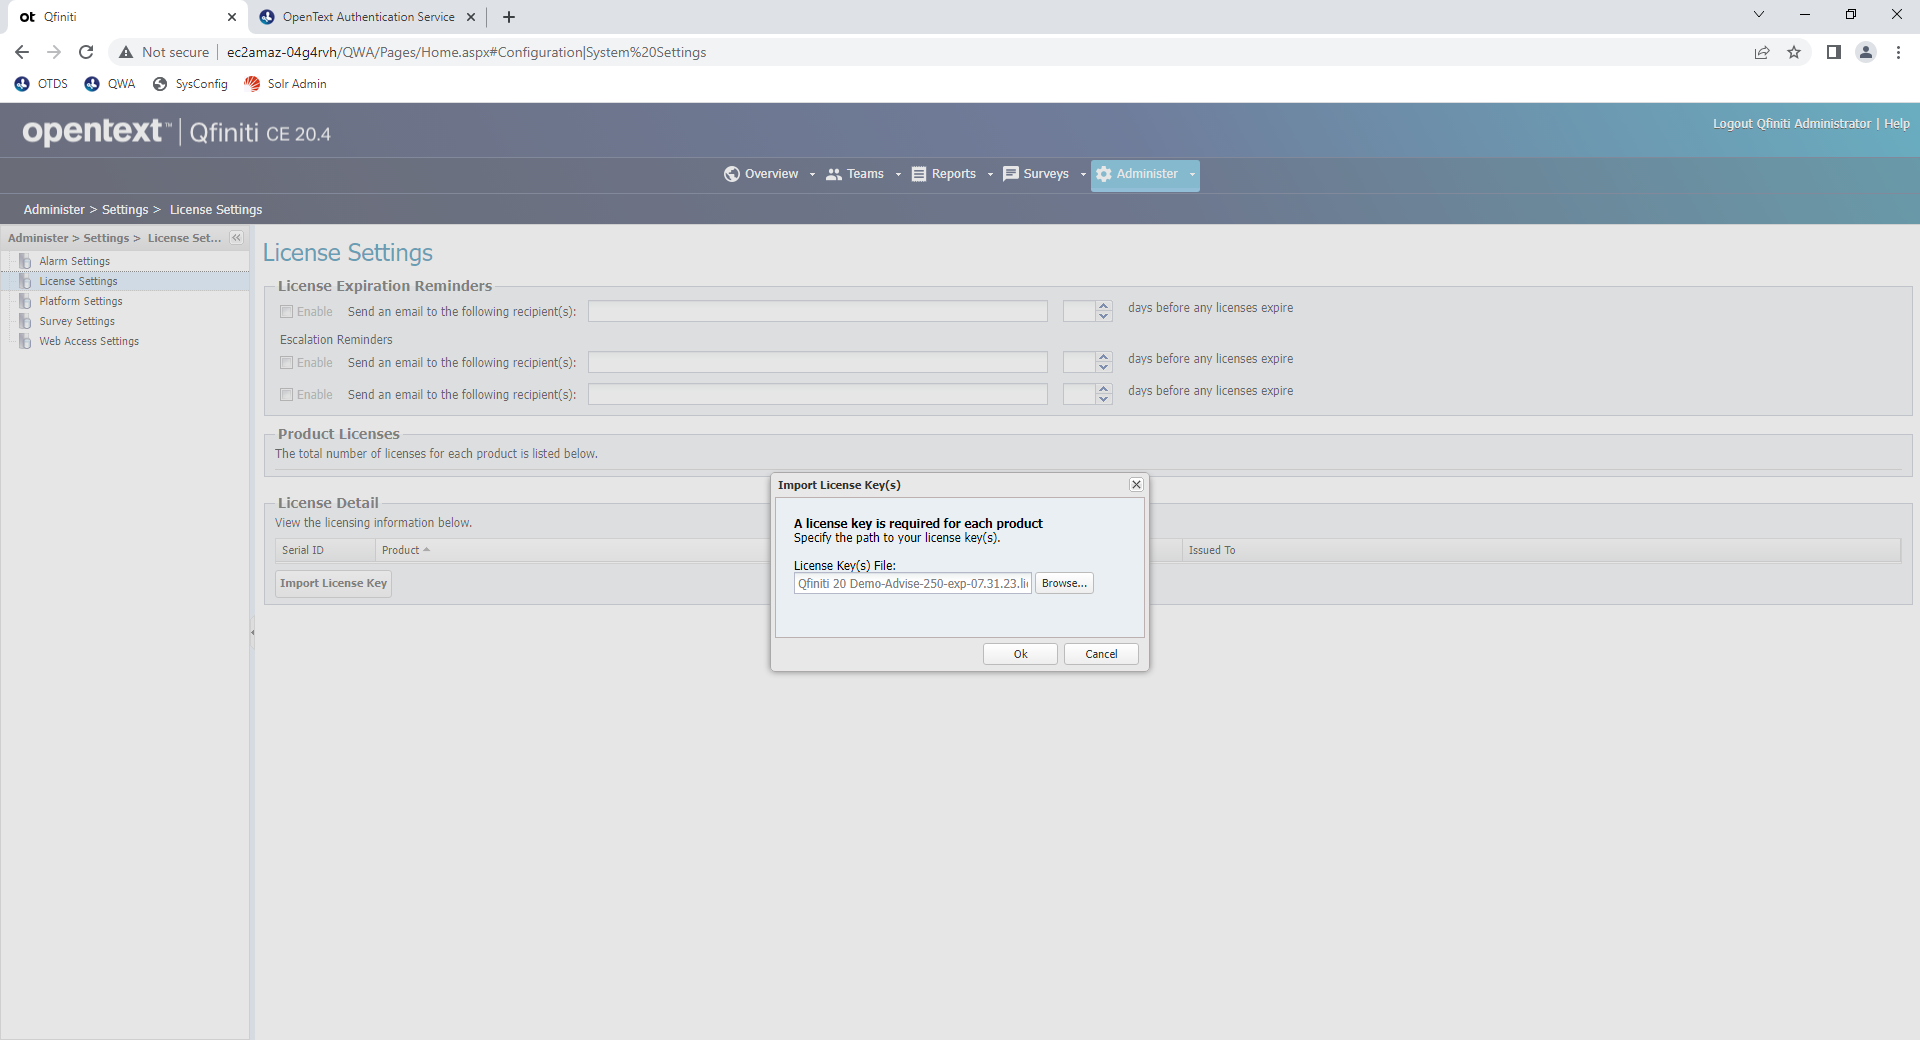
Task: Enable the first escalation reminder email
Action: 285,362
